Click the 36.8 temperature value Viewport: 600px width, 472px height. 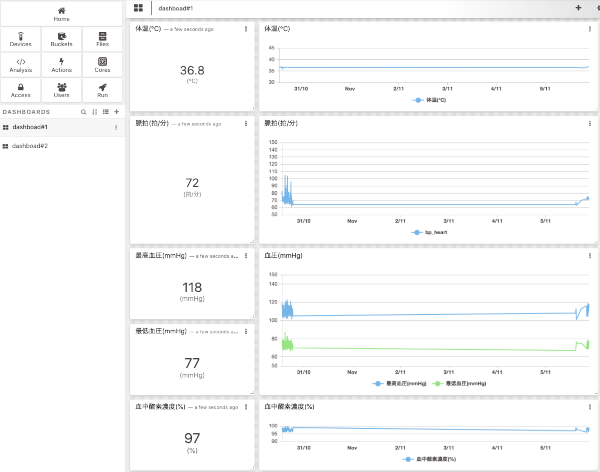192,70
